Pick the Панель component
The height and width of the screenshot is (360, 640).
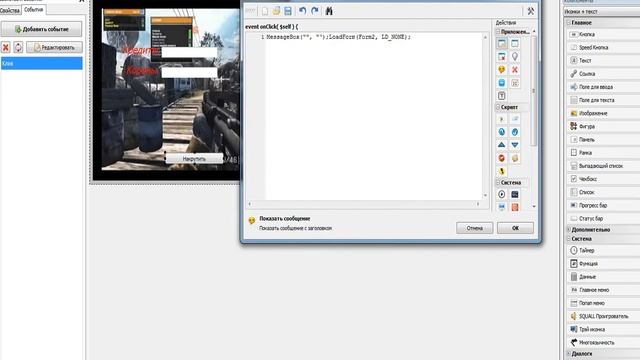point(602,140)
